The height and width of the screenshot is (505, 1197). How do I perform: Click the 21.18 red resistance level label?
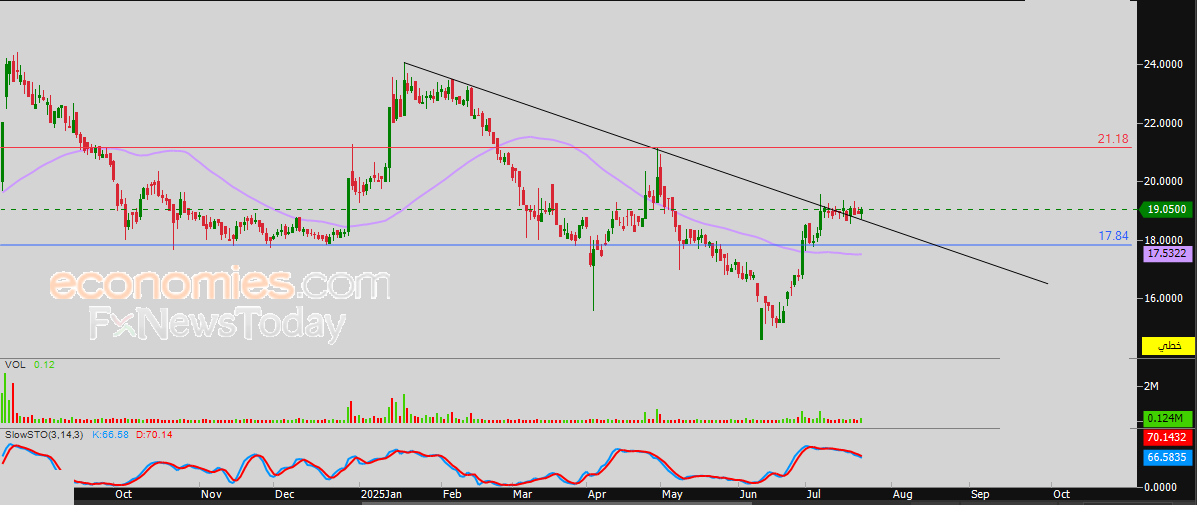[1113, 140]
